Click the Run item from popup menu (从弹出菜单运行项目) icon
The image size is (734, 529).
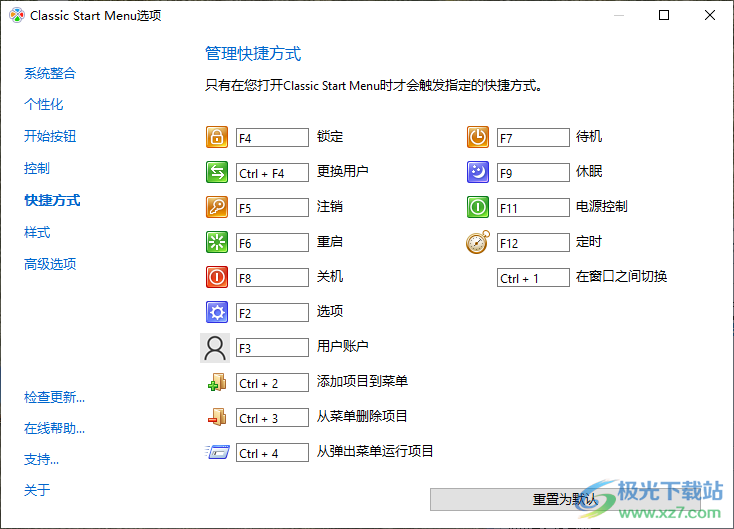coord(217,452)
